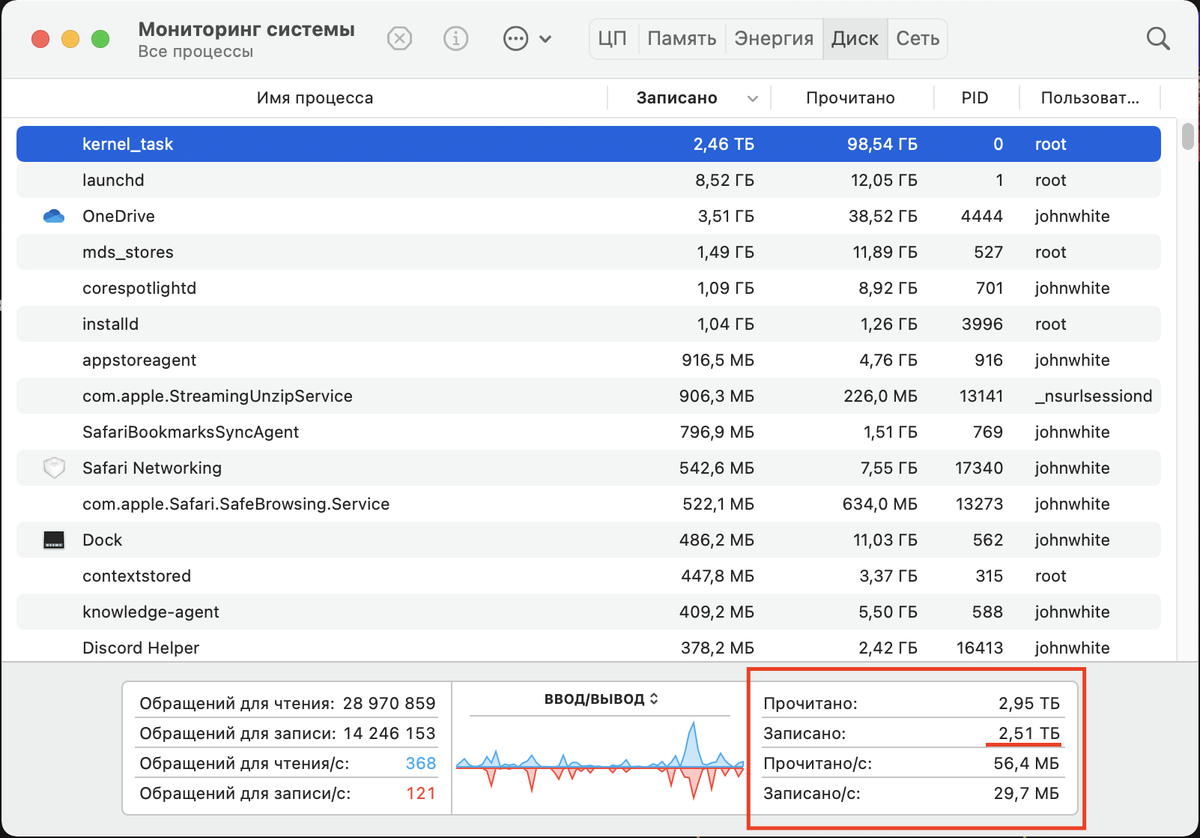
Task: Sort by Имя процесса column header
Action: point(315,98)
